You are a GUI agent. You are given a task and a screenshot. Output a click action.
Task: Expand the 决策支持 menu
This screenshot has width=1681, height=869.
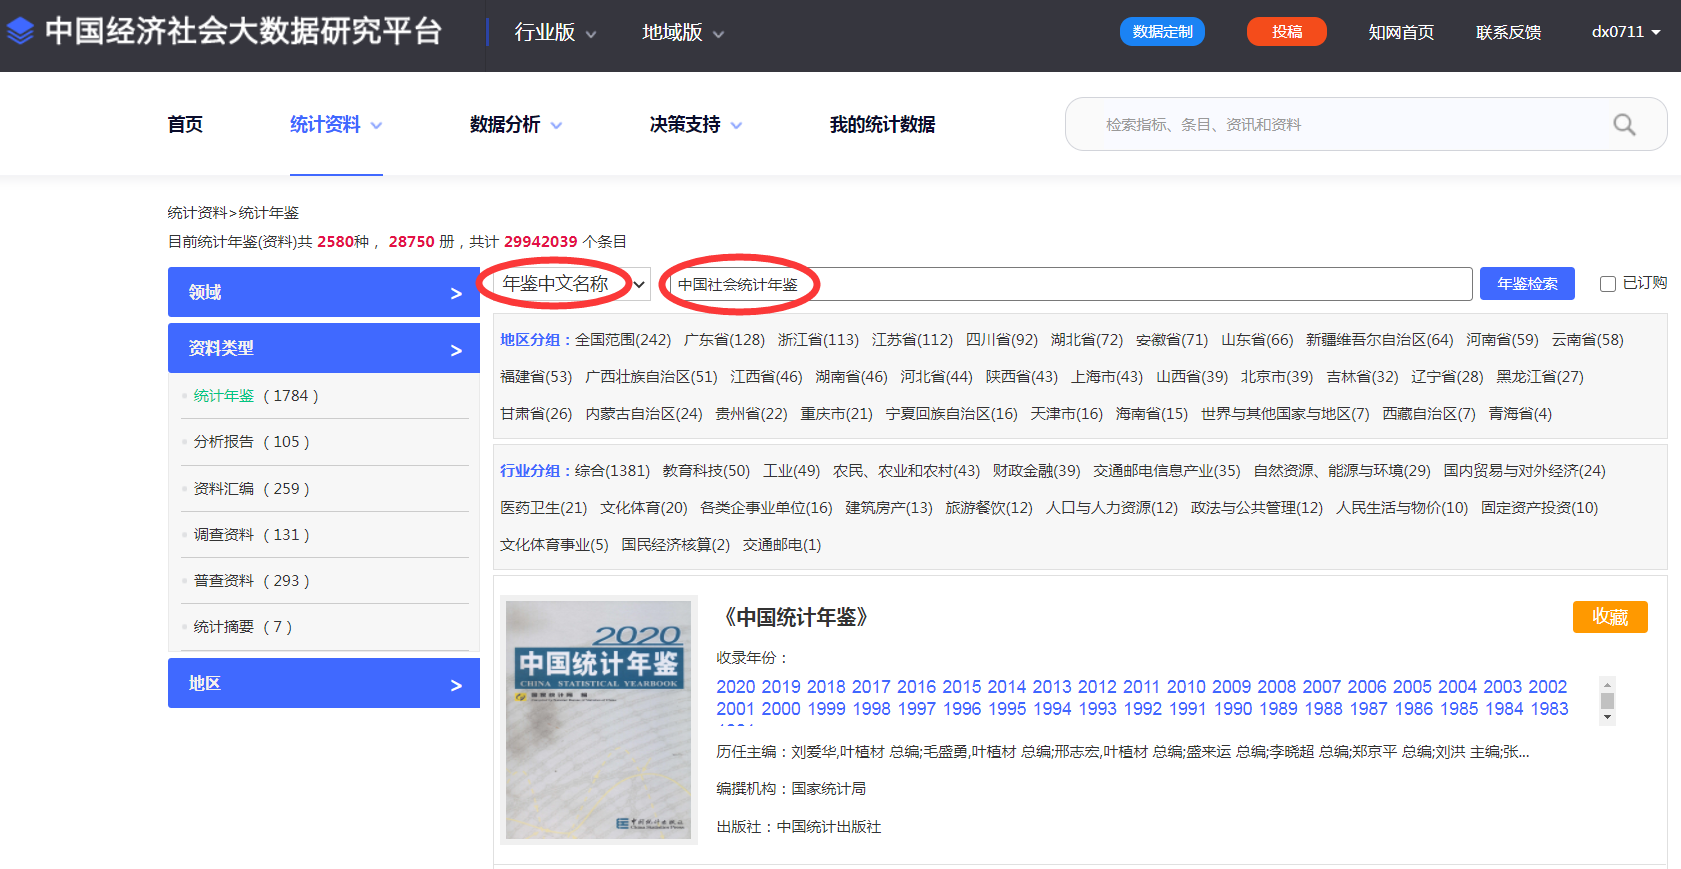tap(696, 124)
